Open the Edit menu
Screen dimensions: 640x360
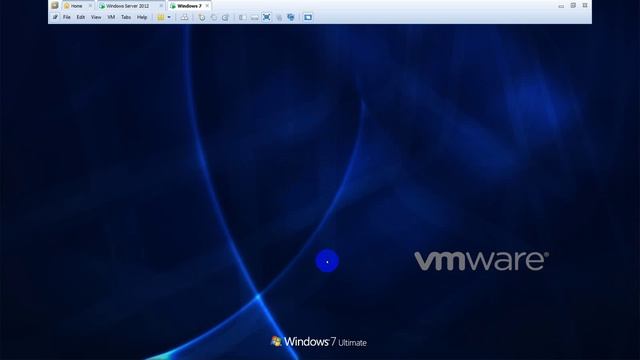[81, 17]
